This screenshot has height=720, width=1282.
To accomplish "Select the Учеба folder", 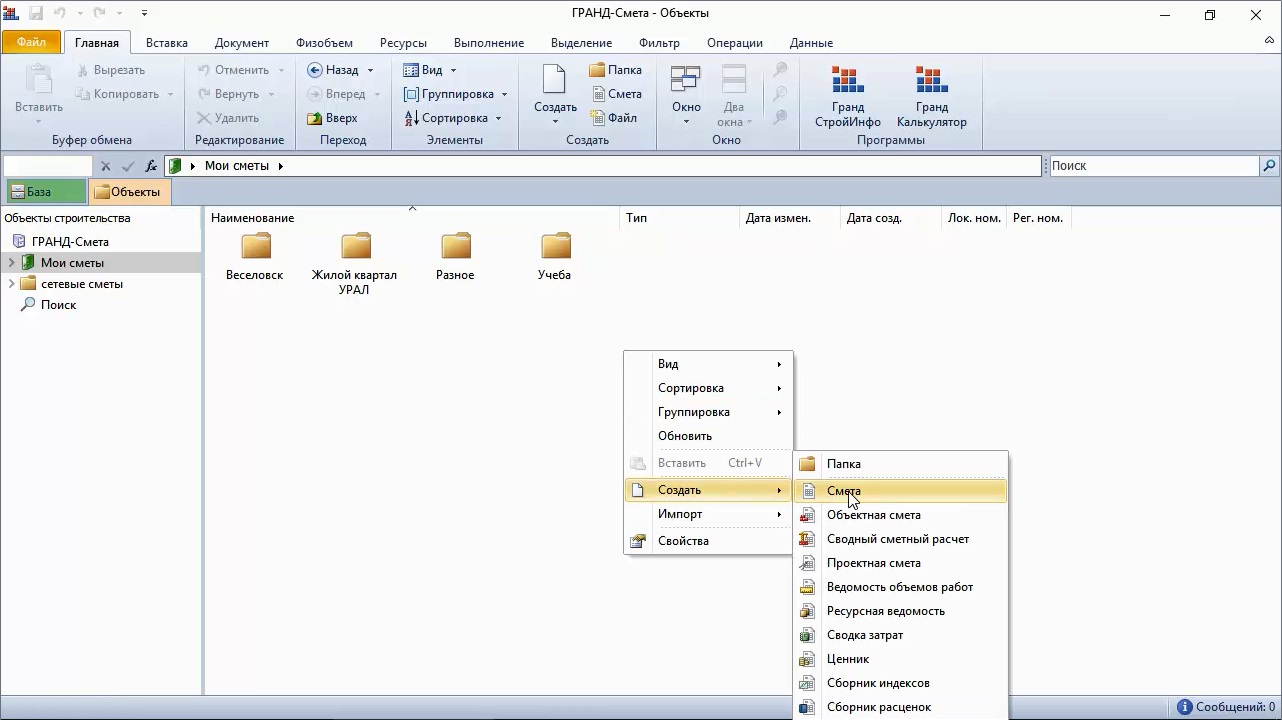I will [x=555, y=257].
